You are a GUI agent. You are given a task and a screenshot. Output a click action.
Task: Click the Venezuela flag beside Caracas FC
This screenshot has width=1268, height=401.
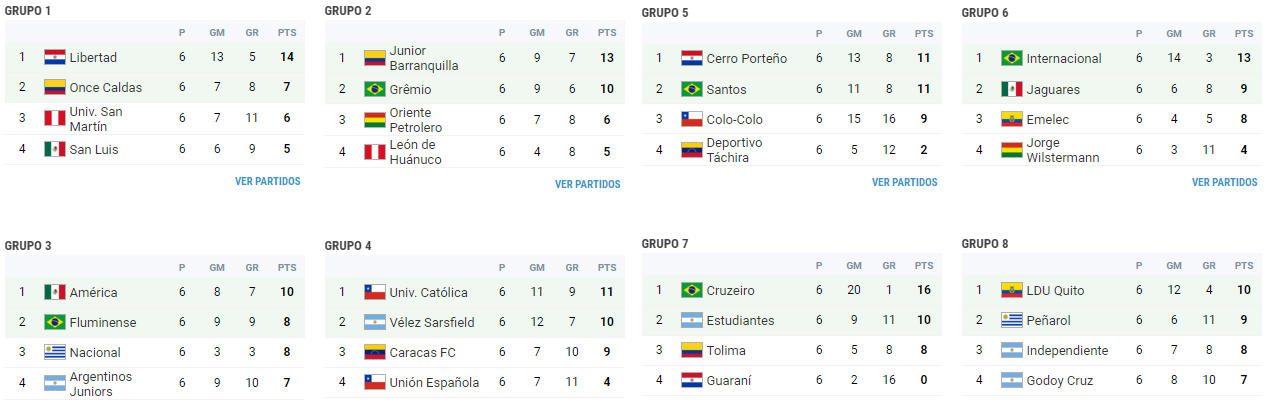(x=375, y=352)
